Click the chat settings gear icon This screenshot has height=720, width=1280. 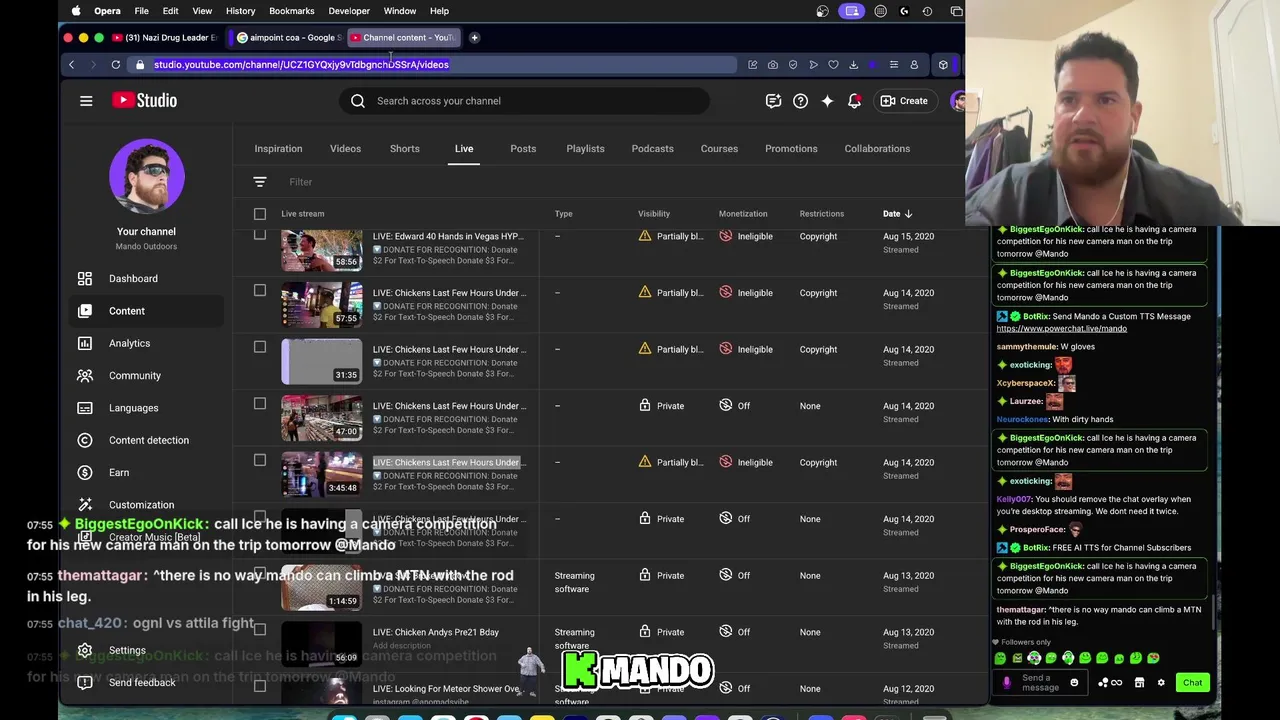pyautogui.click(x=1161, y=683)
